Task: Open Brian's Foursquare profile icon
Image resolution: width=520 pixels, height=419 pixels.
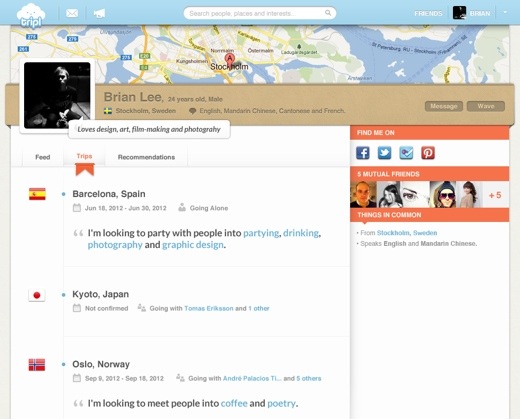Action: click(406, 153)
